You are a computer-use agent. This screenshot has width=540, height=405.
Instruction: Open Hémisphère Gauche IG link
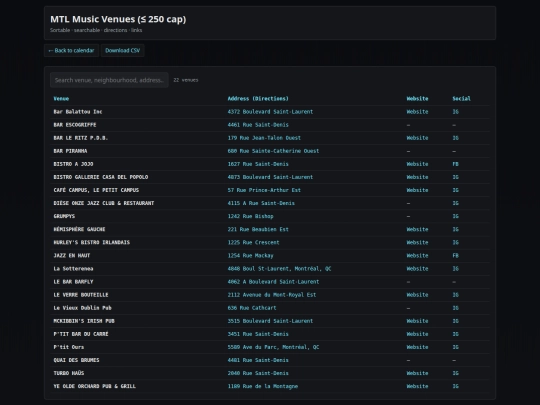[456, 229]
